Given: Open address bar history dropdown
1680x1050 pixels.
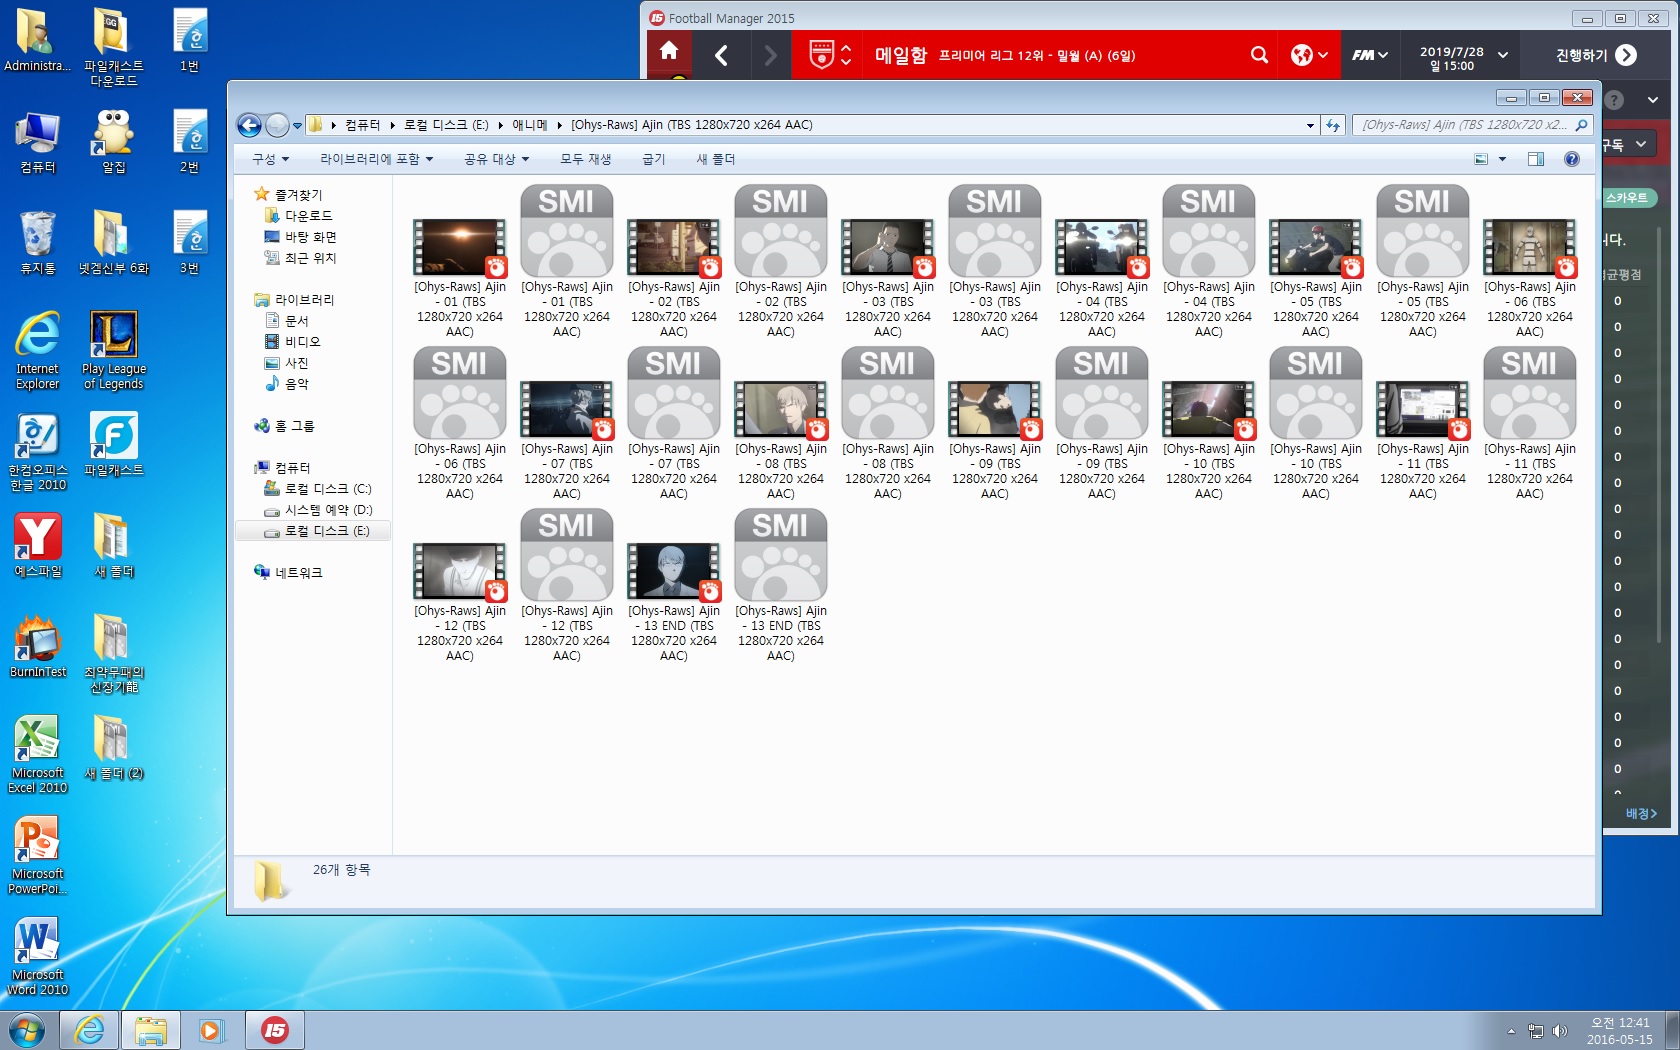Looking at the screenshot, I should click(1310, 126).
